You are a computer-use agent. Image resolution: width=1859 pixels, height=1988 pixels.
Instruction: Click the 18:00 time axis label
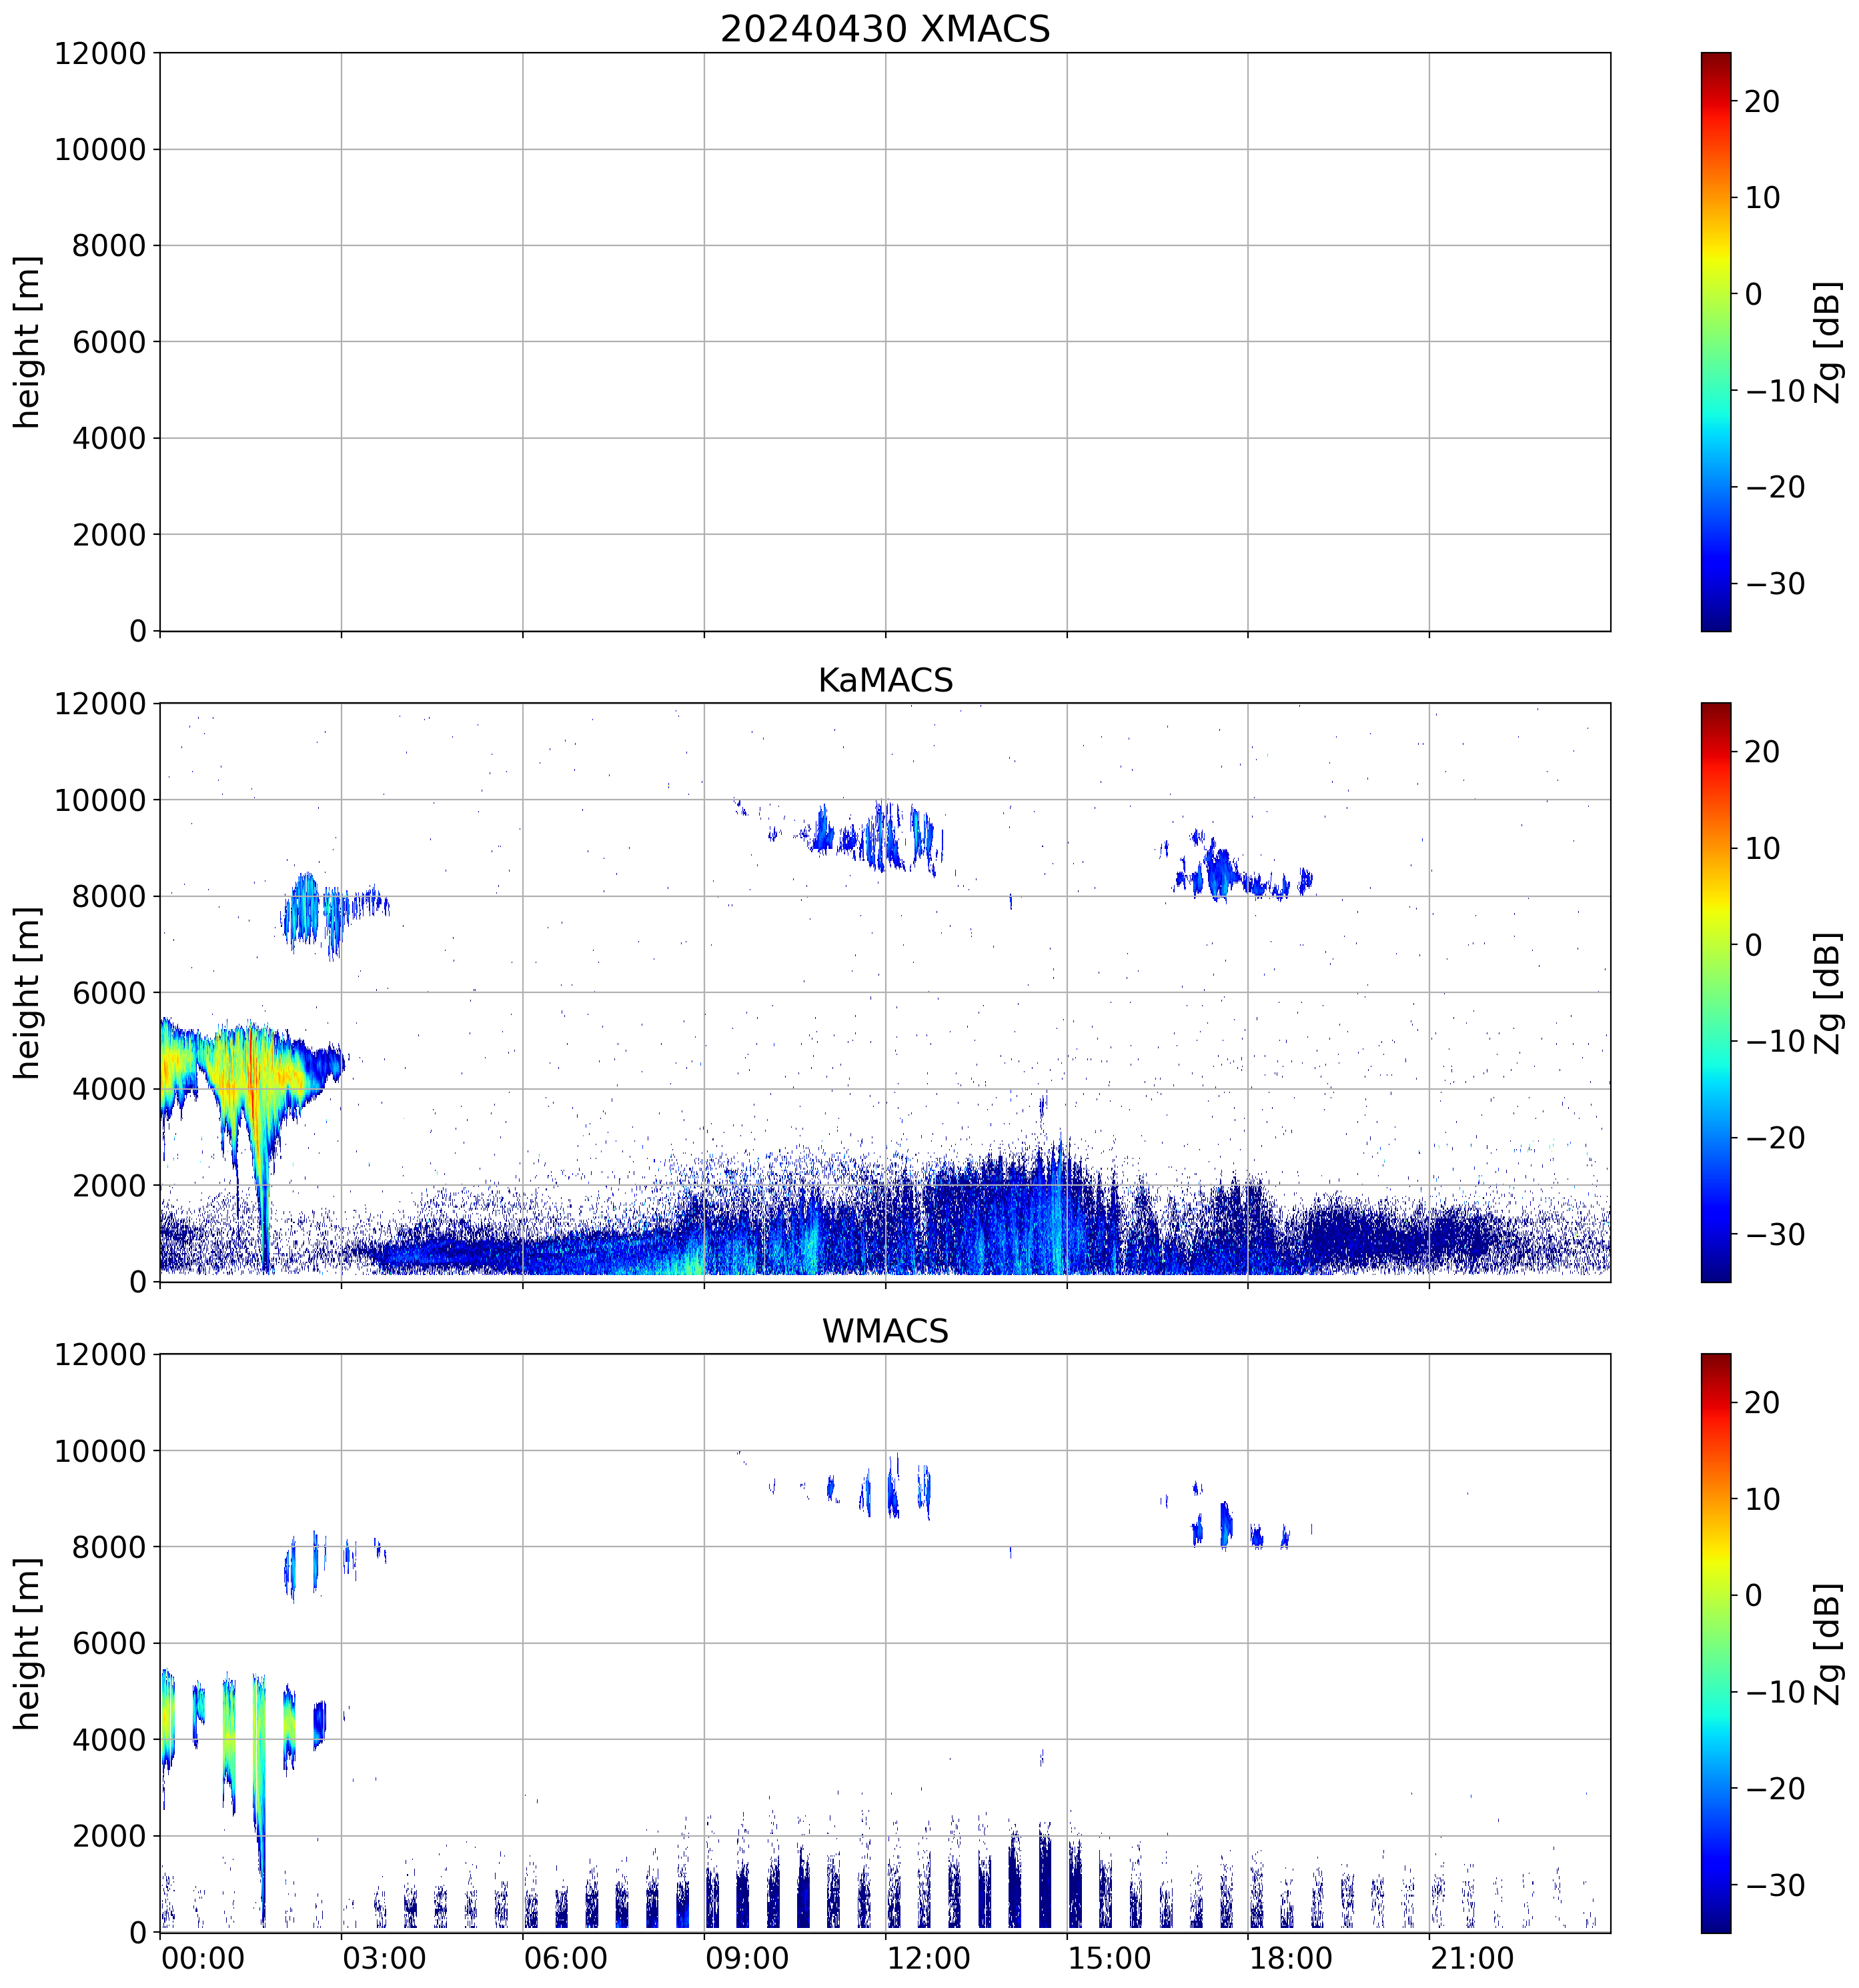[1290, 1958]
